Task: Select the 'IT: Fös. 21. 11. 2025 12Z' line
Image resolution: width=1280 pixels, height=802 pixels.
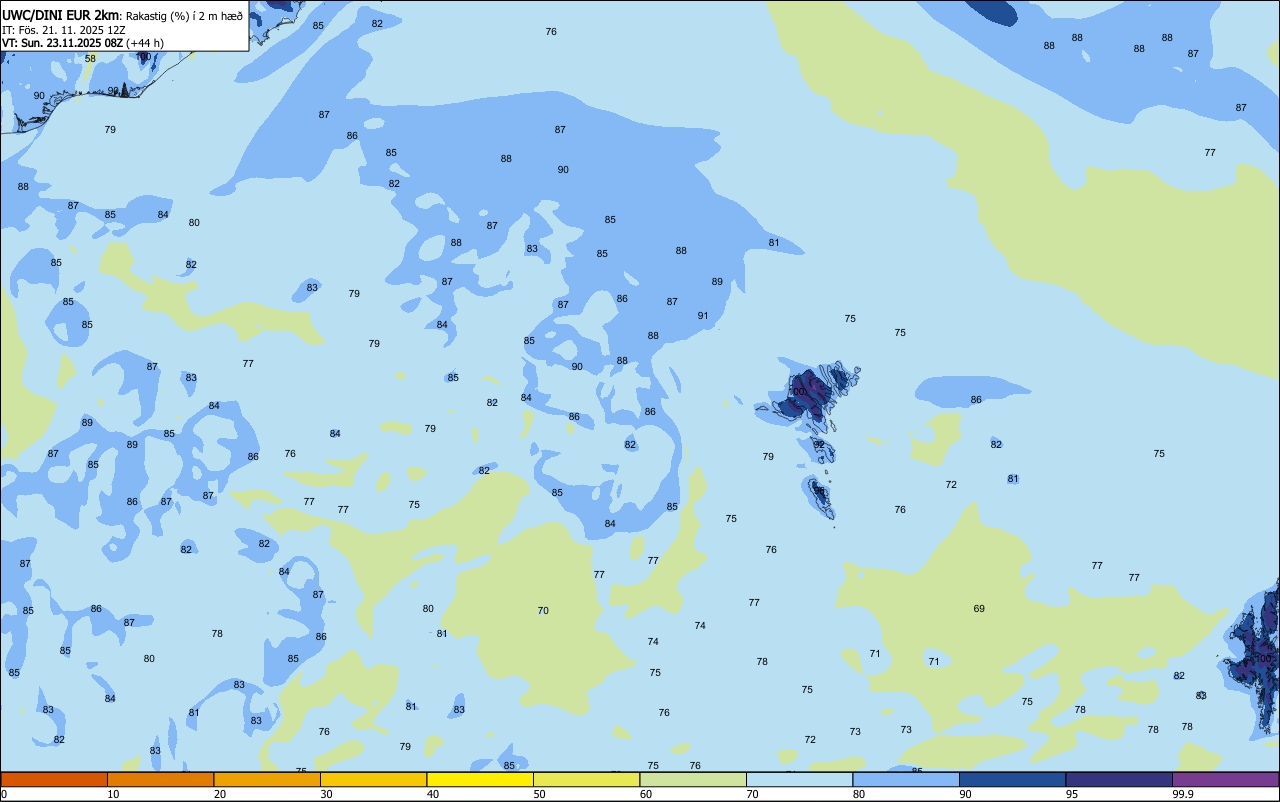Action: (64, 30)
